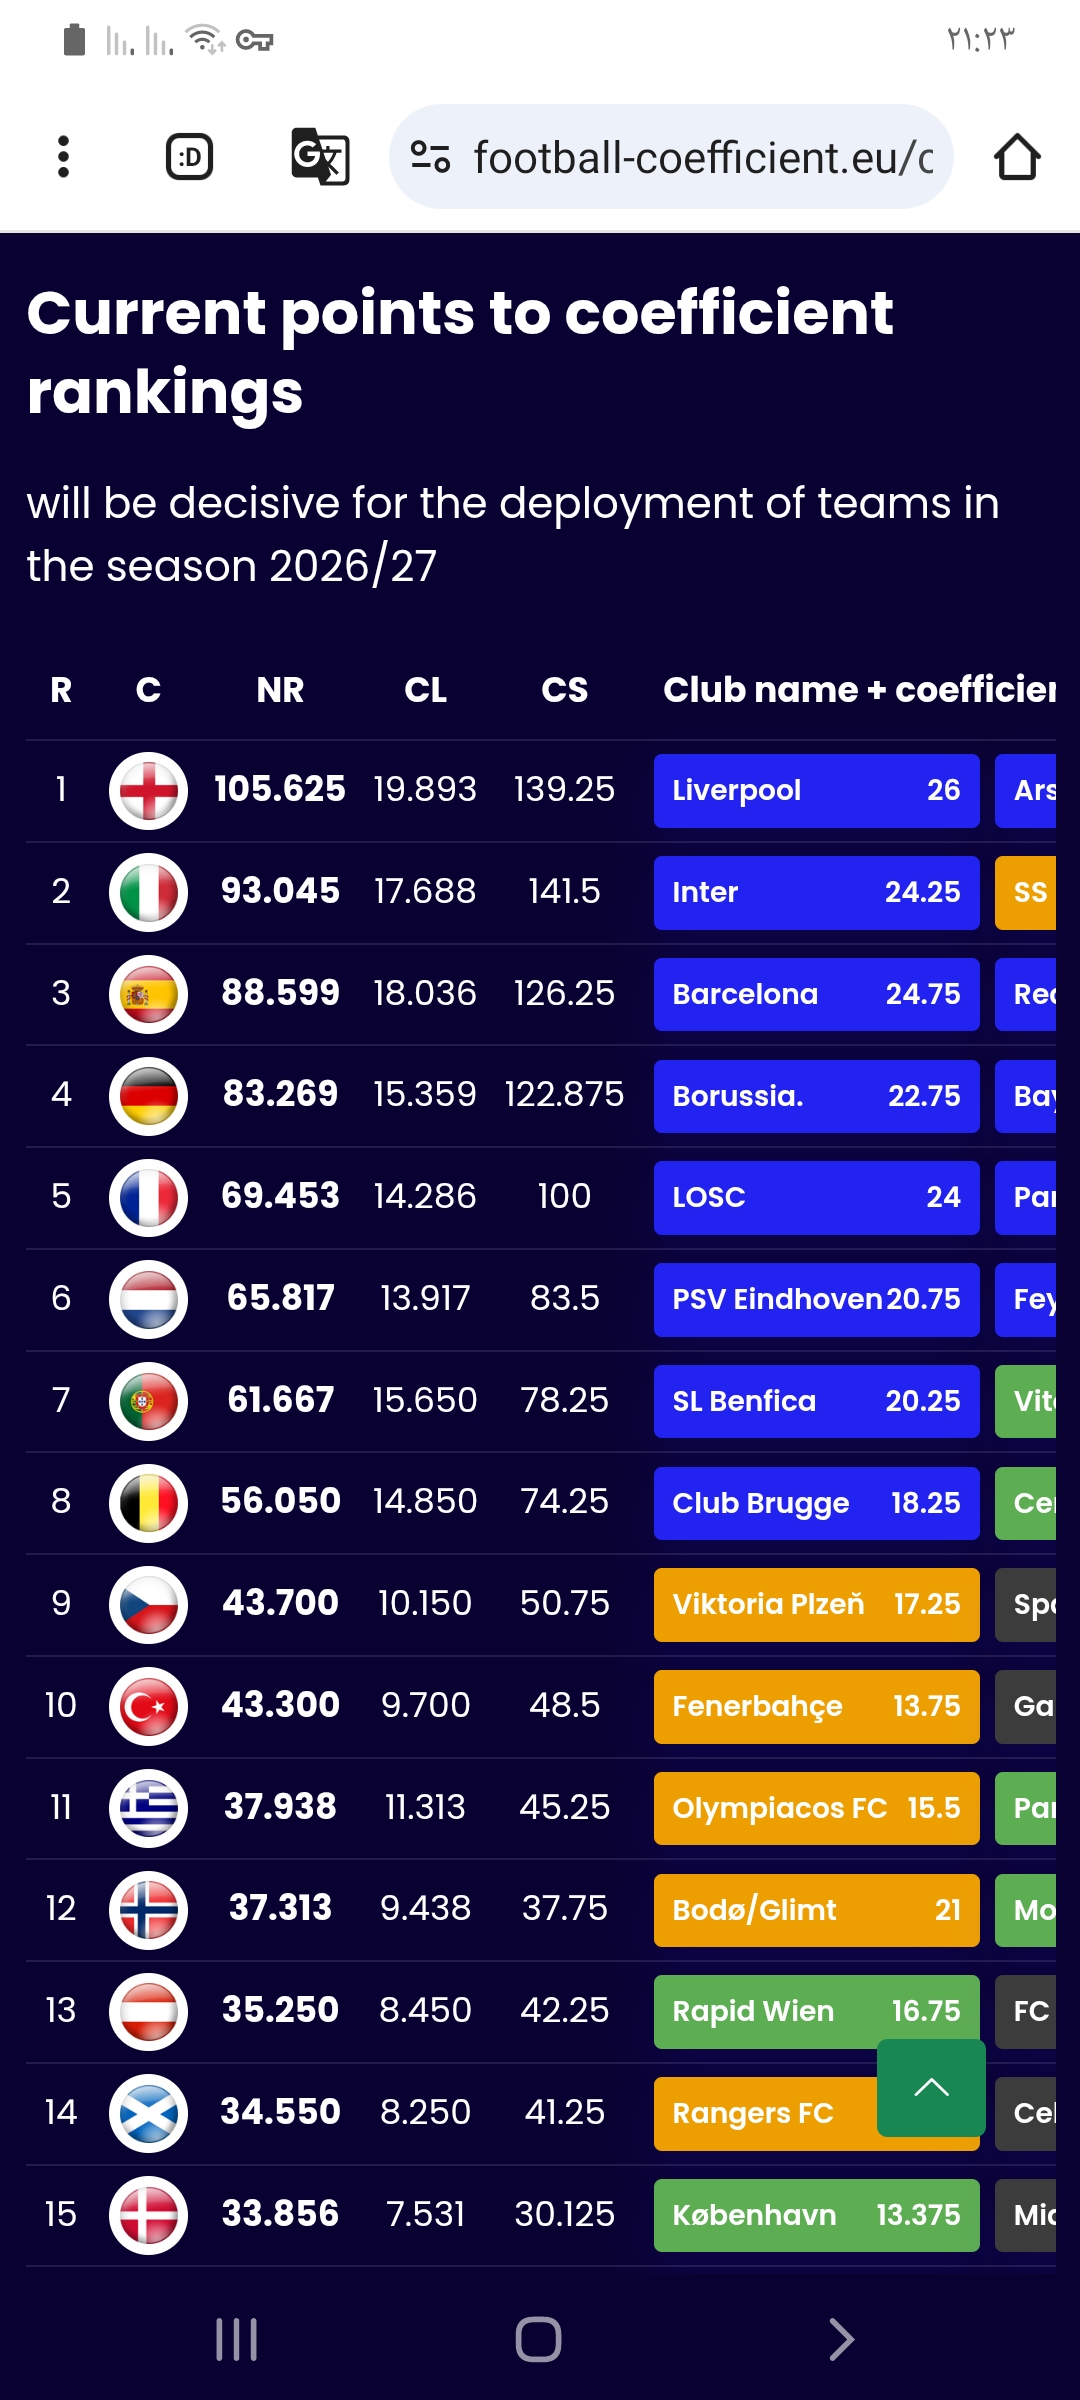1080x2400 pixels.
Task: Open the browser three-dot menu
Action: pos(64,157)
